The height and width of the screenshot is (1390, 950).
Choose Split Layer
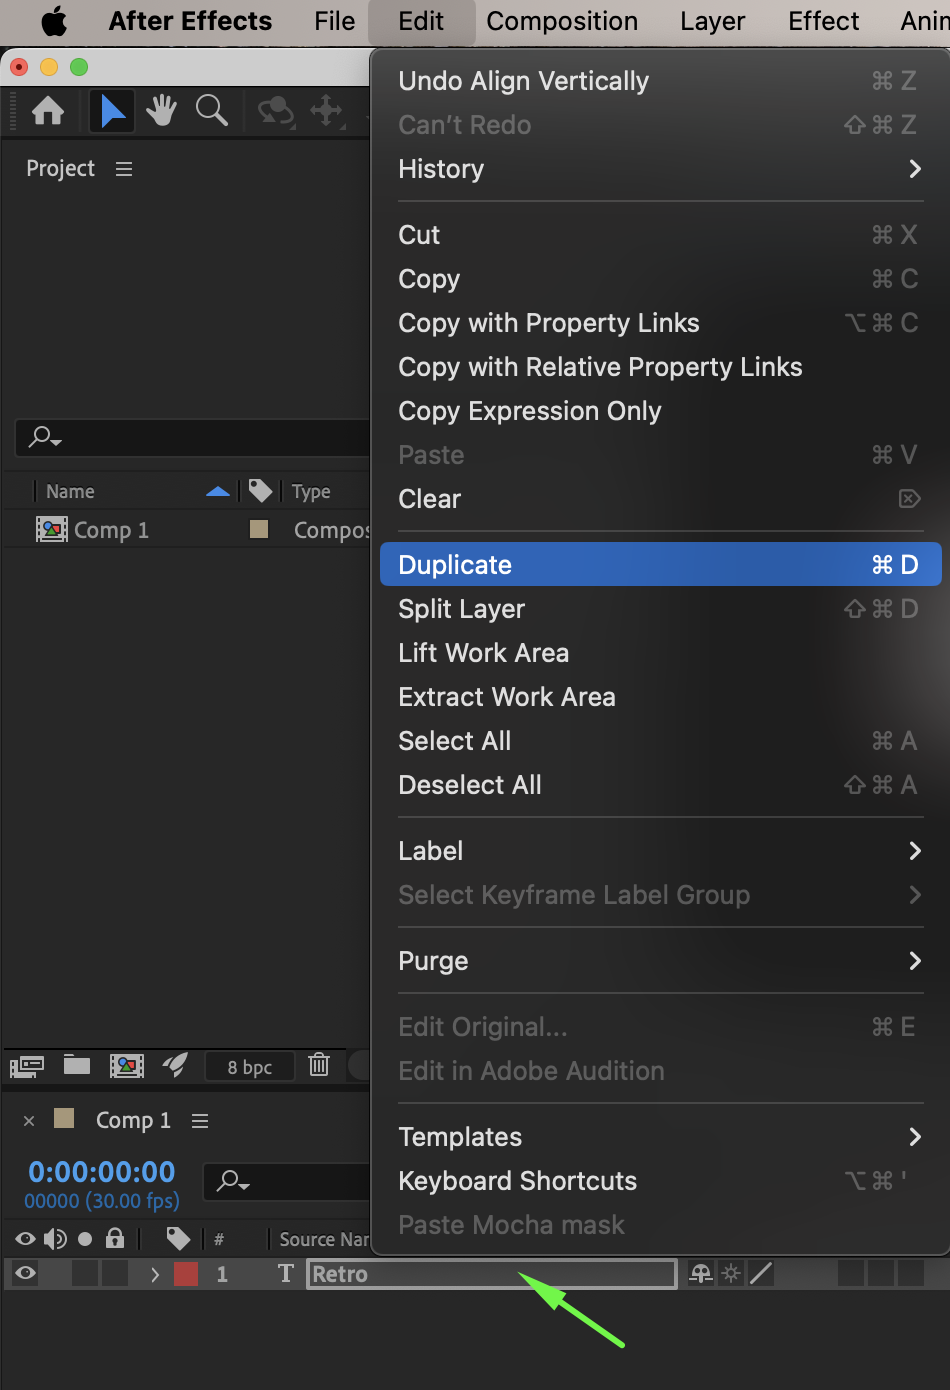(x=660, y=609)
